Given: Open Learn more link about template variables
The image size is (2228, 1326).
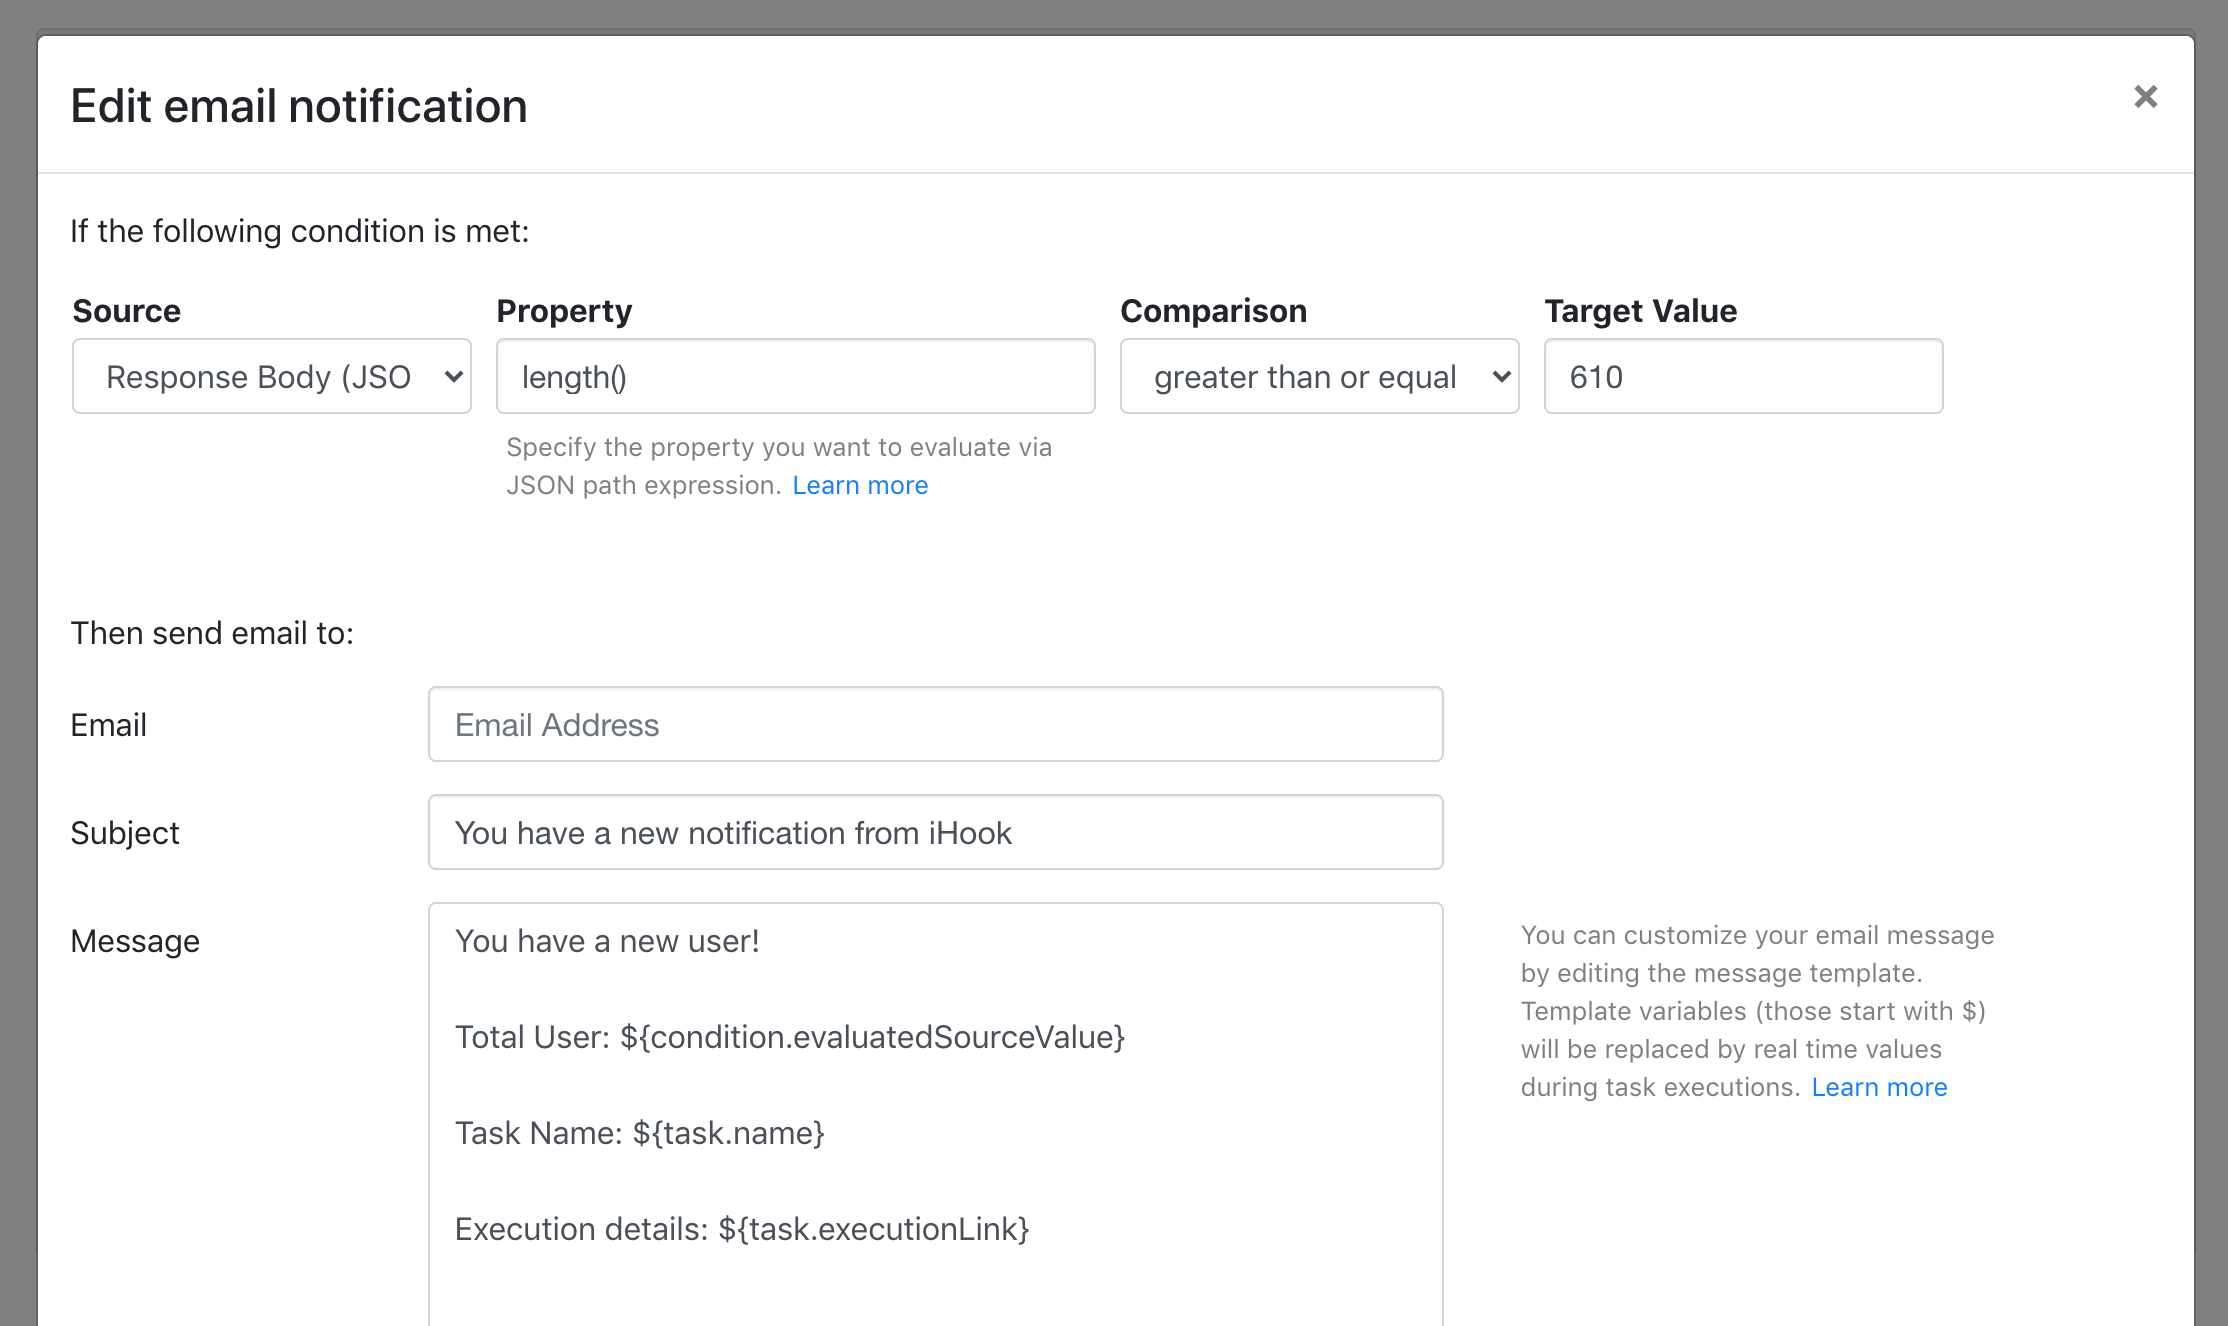Looking at the screenshot, I should tap(1879, 1087).
